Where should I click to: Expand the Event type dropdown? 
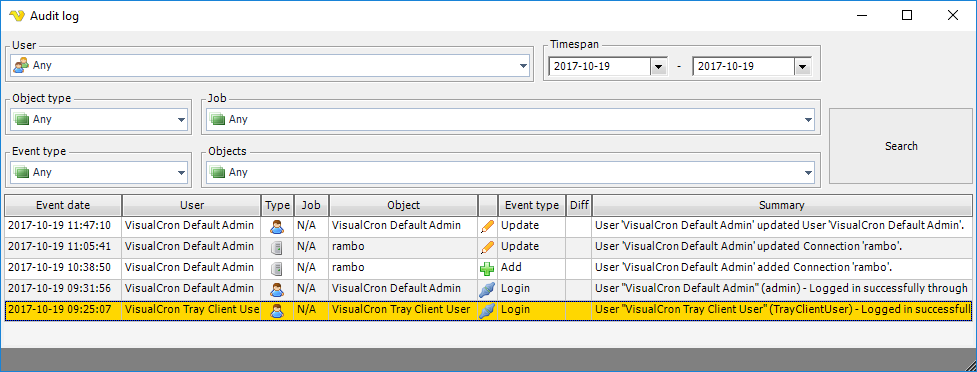pyautogui.click(x=181, y=173)
